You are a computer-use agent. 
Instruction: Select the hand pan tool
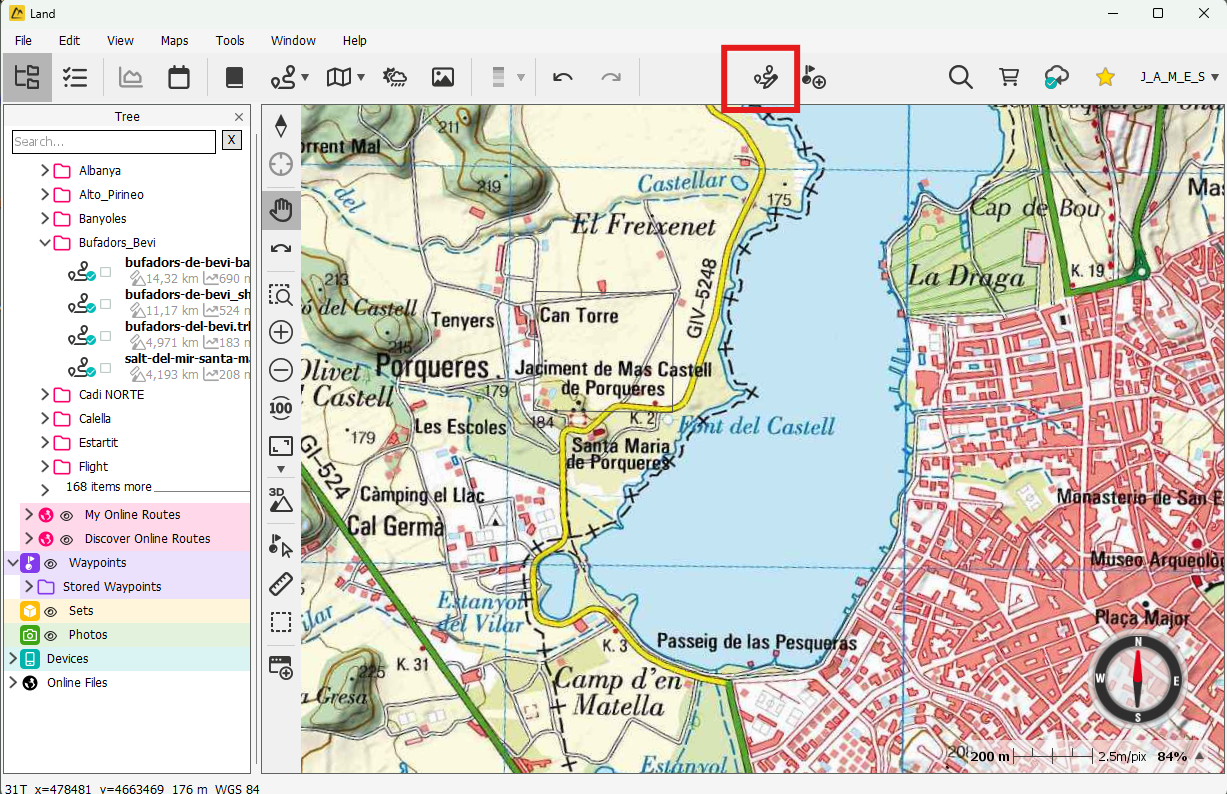(281, 210)
